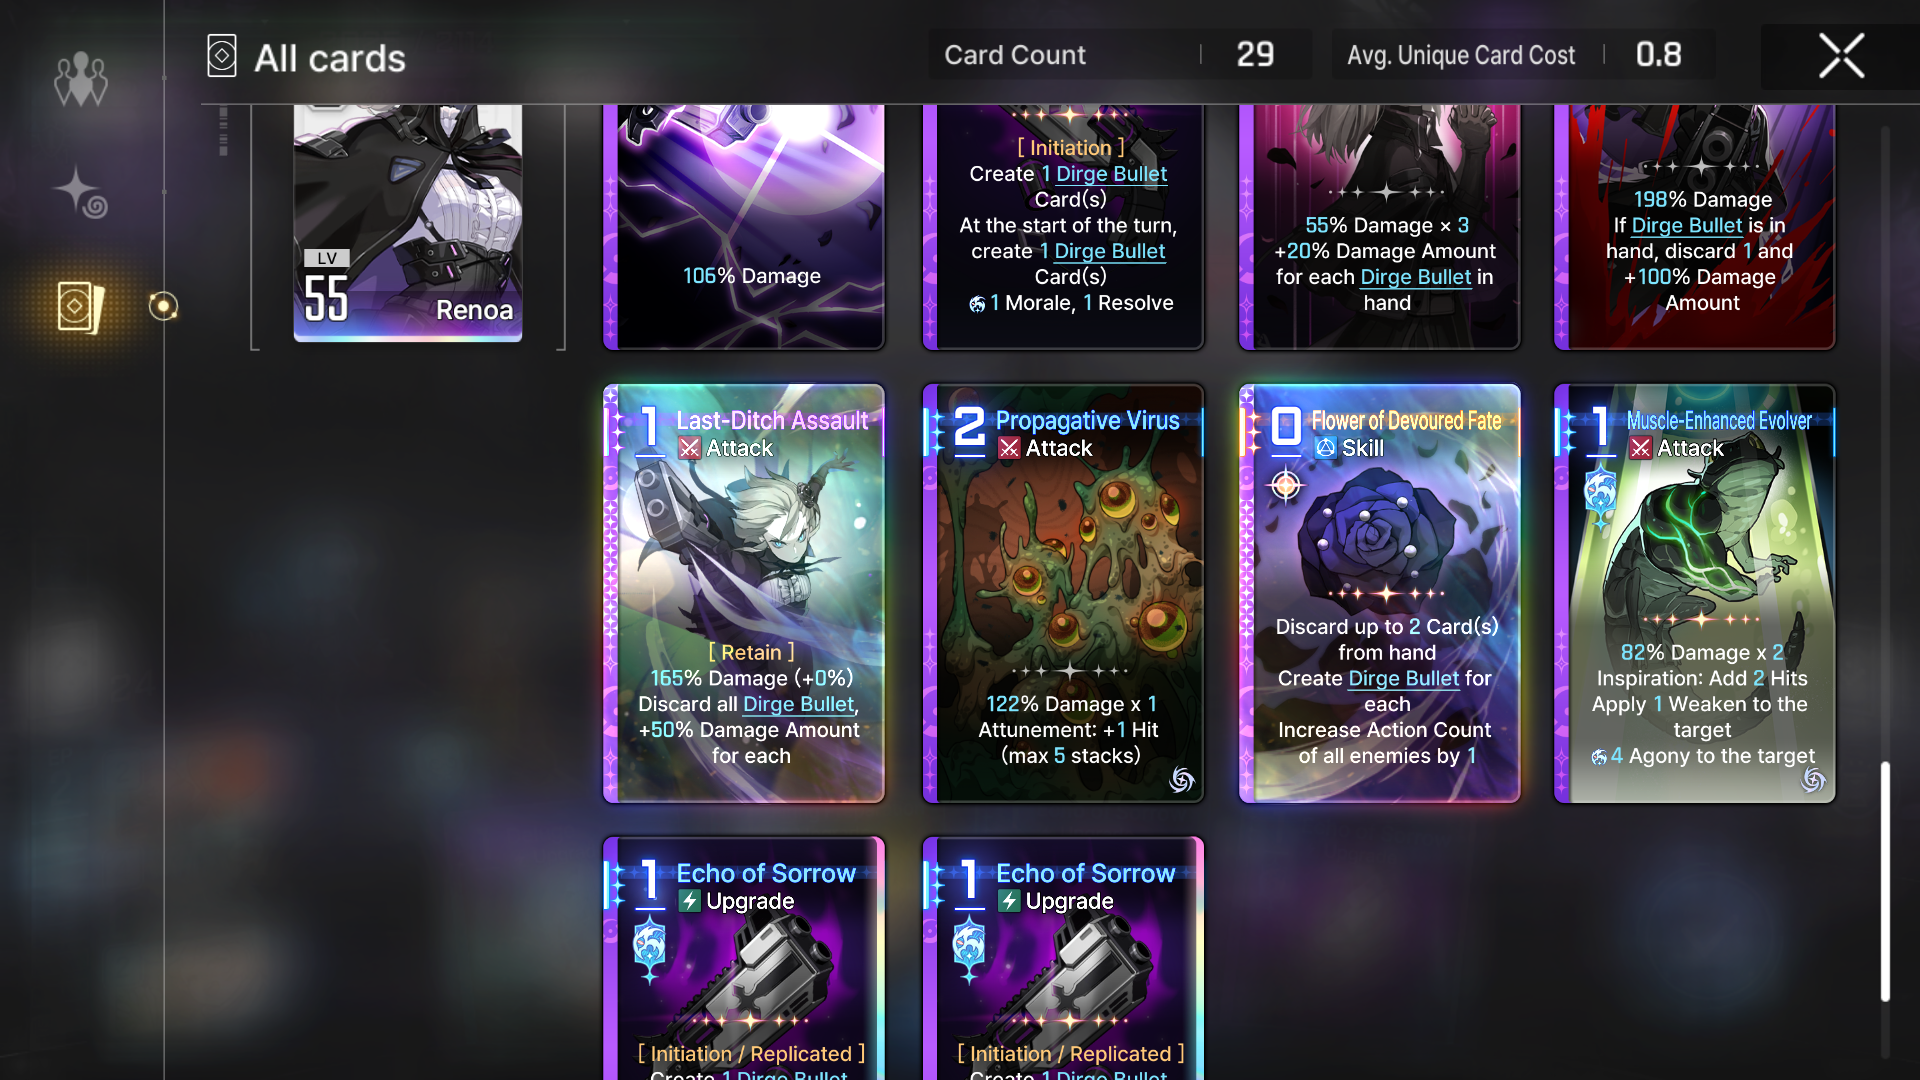Image resolution: width=1920 pixels, height=1080 pixels.
Task: Select the star swirl sidebar icon
Action: click(x=80, y=192)
